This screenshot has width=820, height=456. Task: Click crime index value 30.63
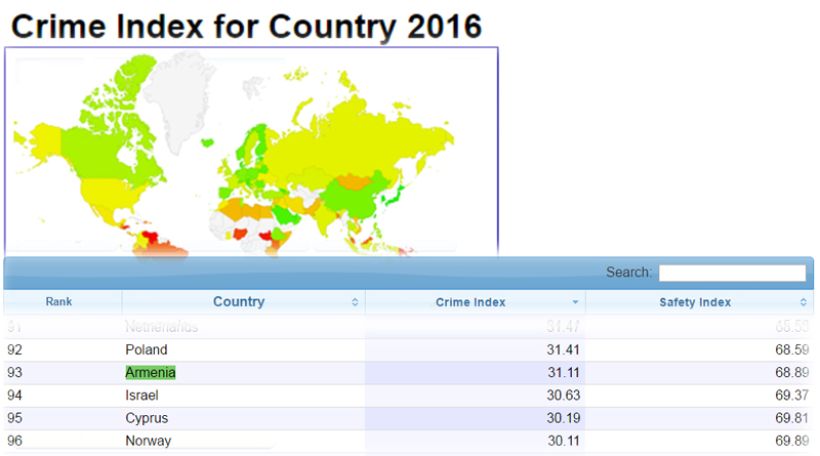point(563,395)
